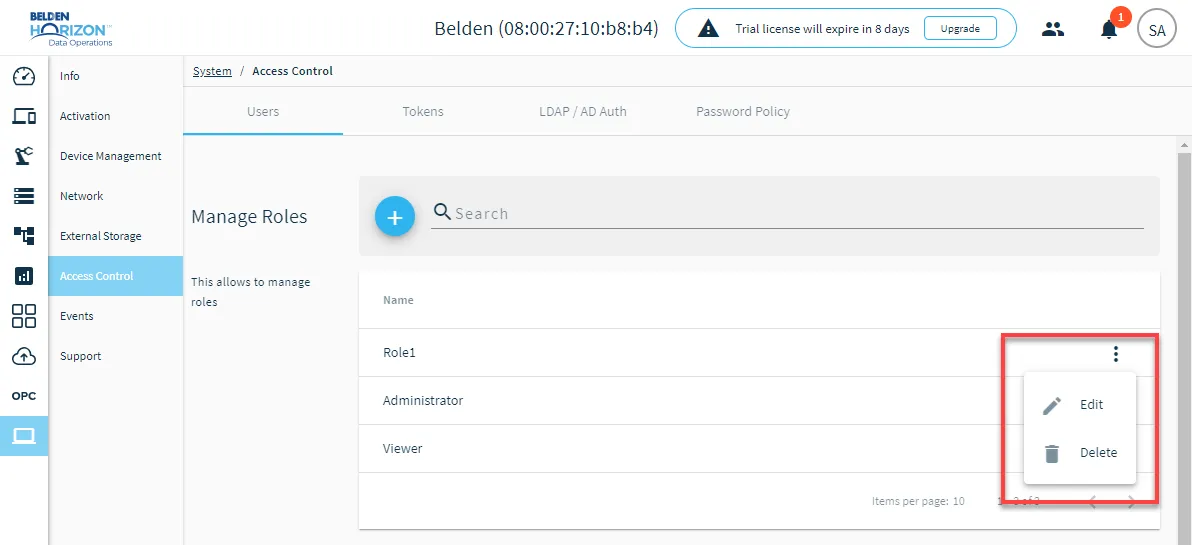Image resolution: width=1192 pixels, height=545 pixels.
Task: Click the Name column header
Action: [x=398, y=300]
